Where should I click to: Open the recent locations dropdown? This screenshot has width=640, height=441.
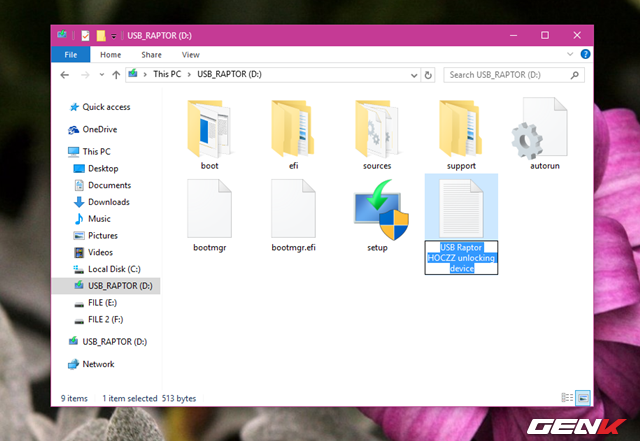(x=102, y=75)
